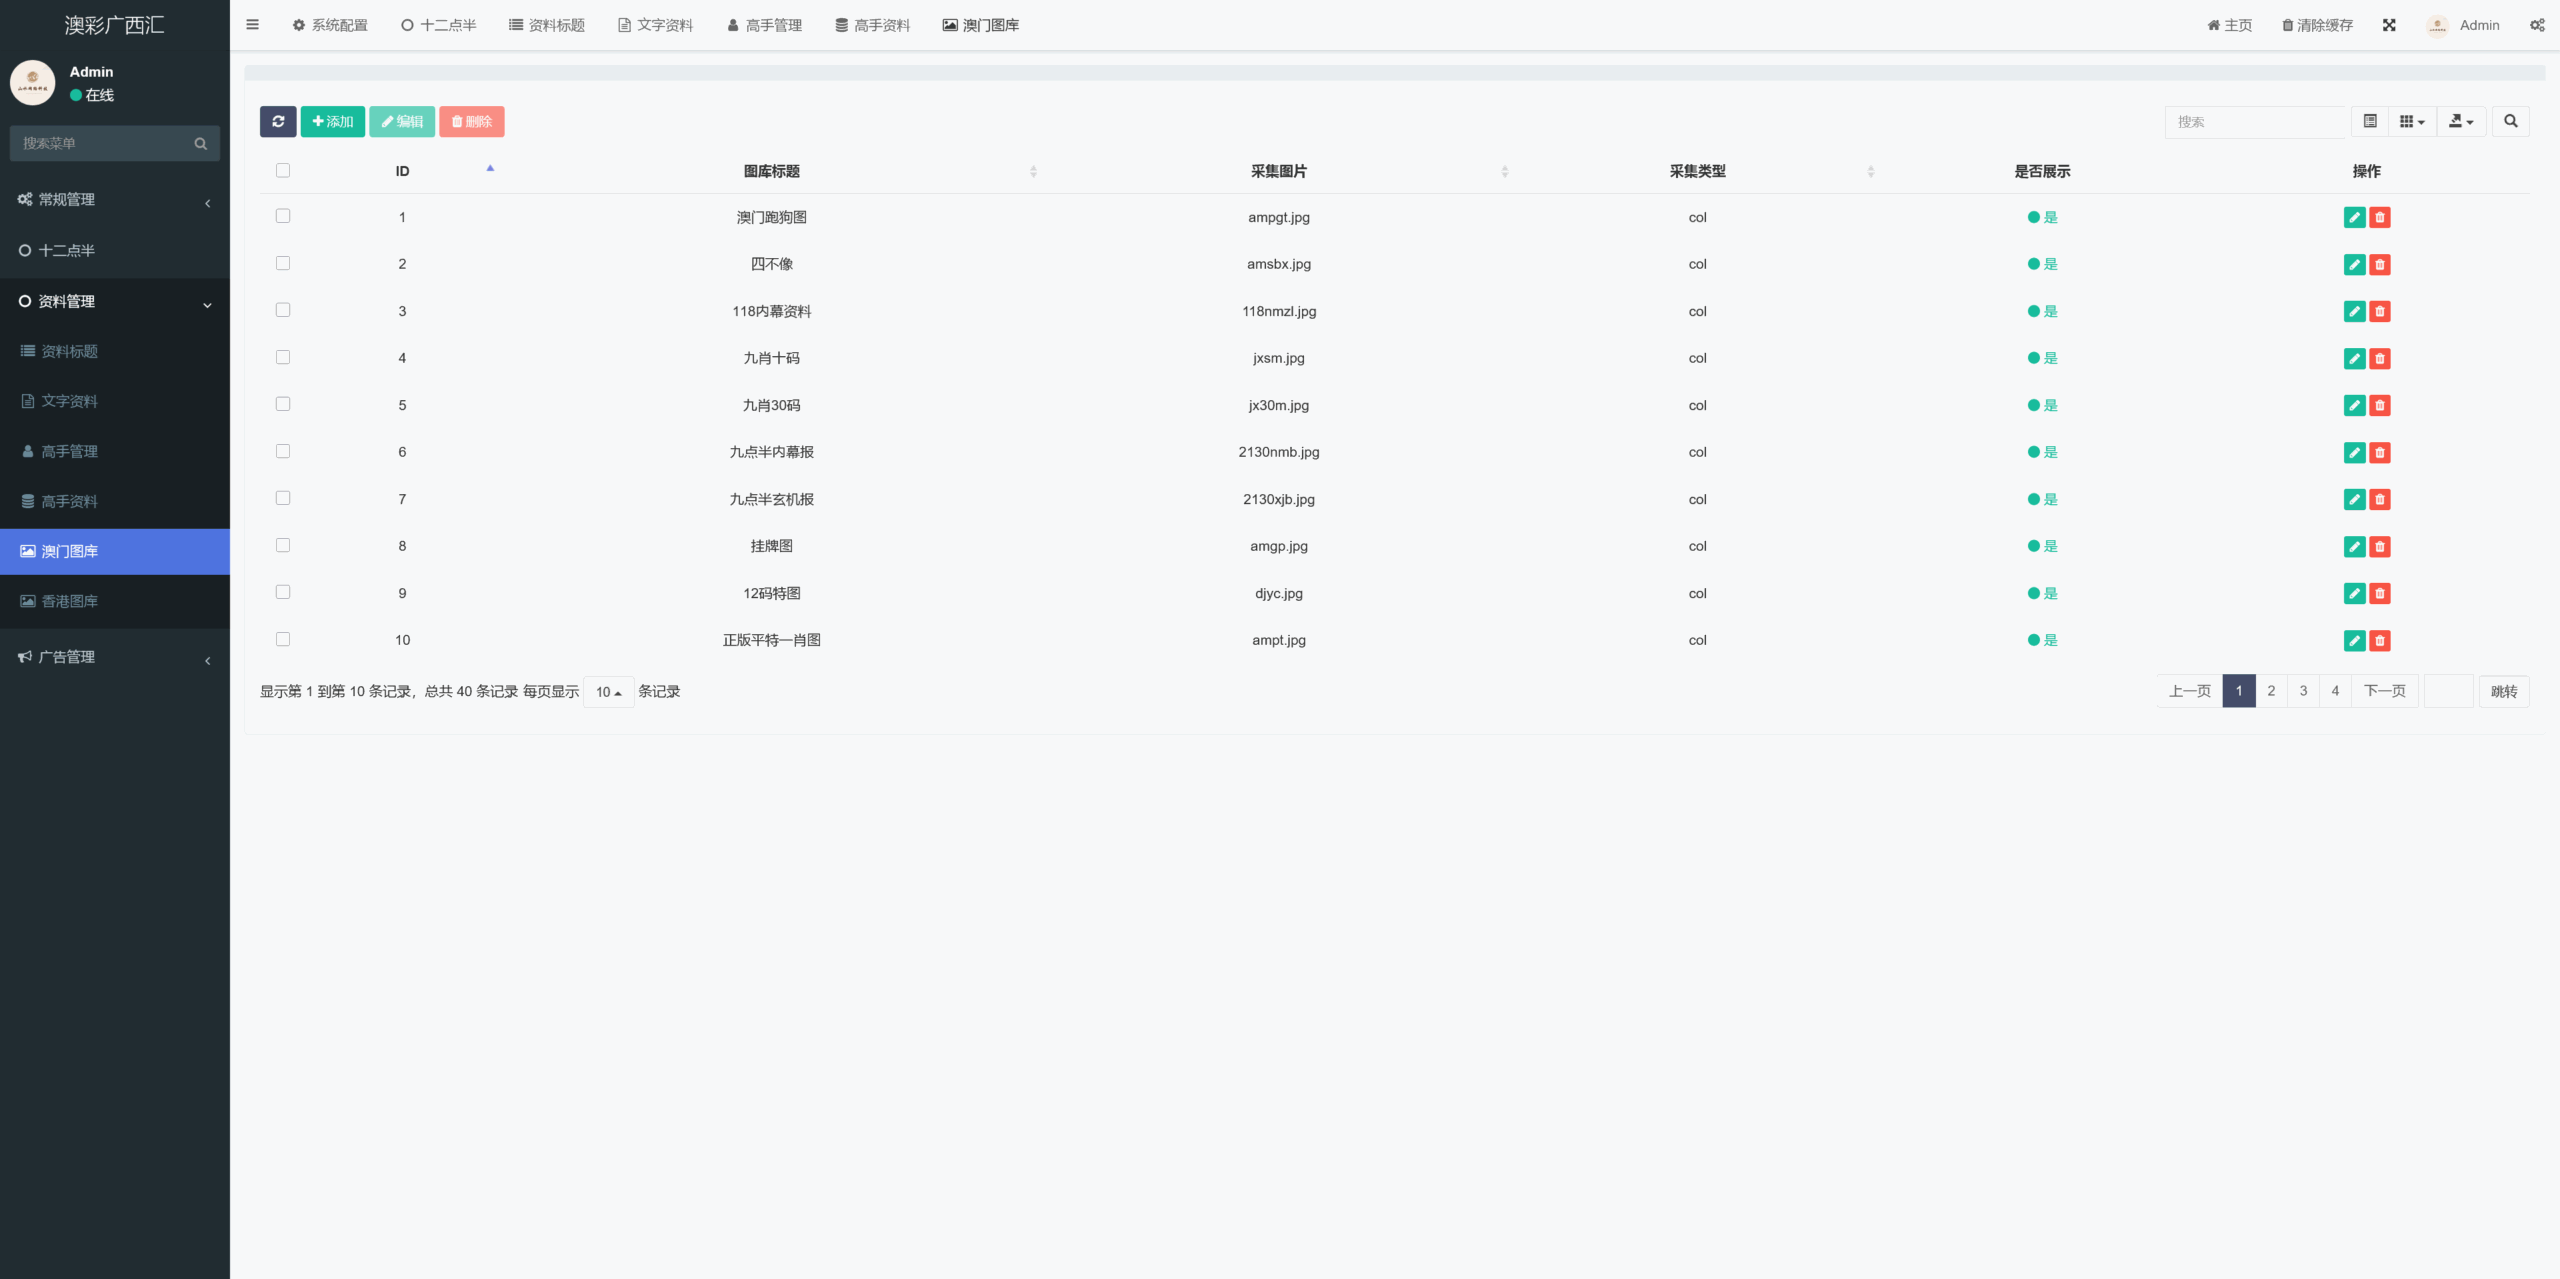Viewport: 2560px width, 1279px height.
Task: Click the red delete icon for 挂牌图
Action: coord(2380,546)
